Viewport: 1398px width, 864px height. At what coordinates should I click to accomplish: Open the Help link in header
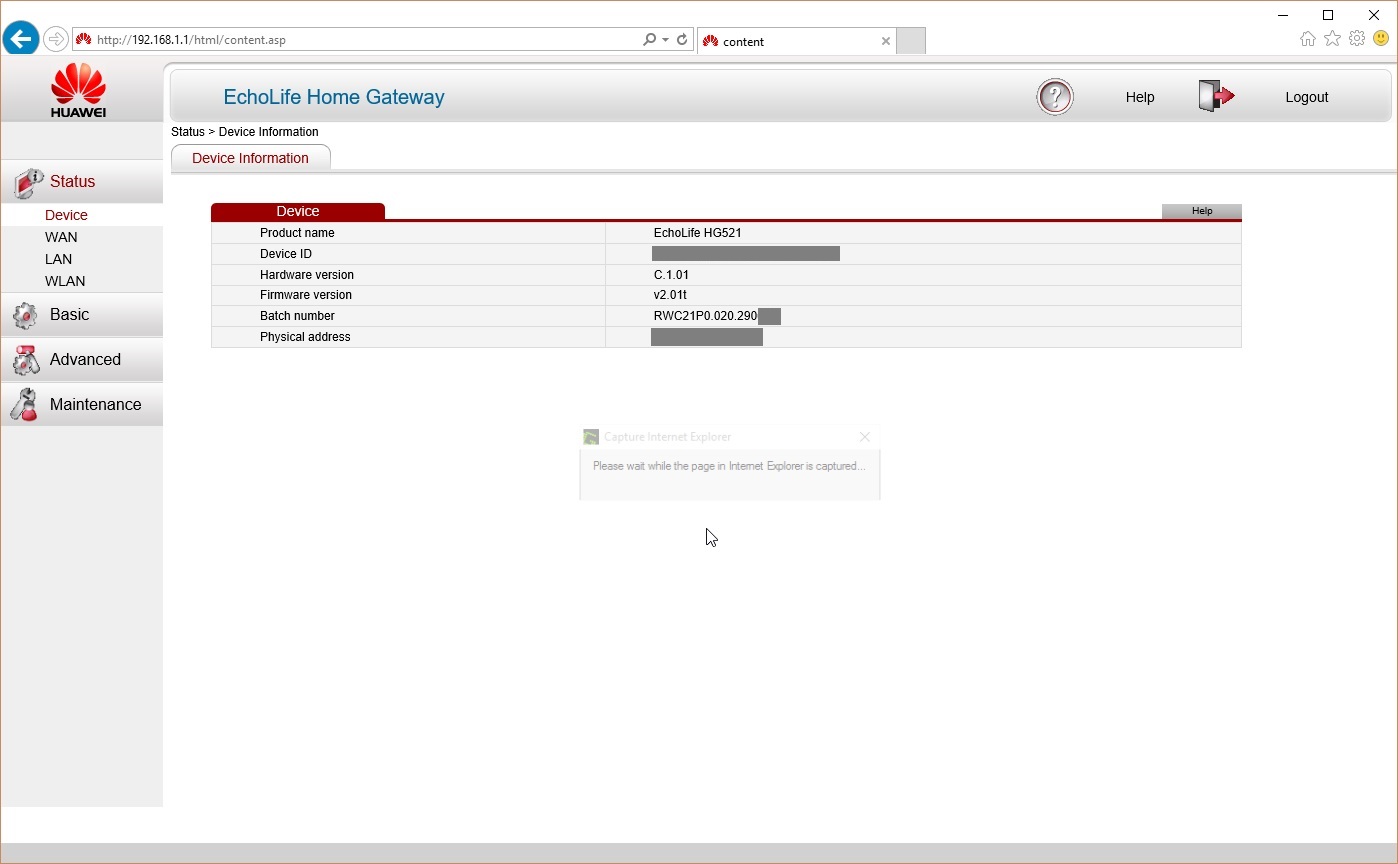1140,97
